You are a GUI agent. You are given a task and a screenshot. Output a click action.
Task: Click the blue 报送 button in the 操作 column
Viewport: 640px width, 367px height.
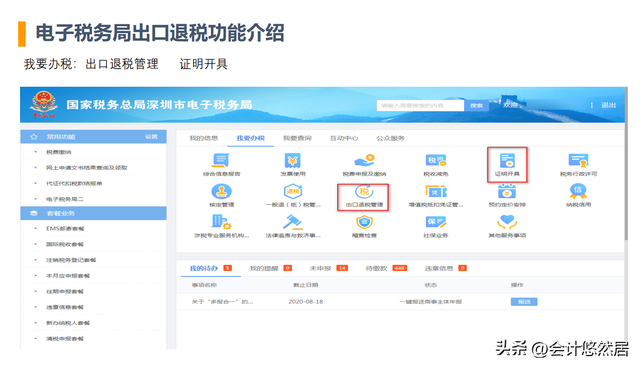524,302
